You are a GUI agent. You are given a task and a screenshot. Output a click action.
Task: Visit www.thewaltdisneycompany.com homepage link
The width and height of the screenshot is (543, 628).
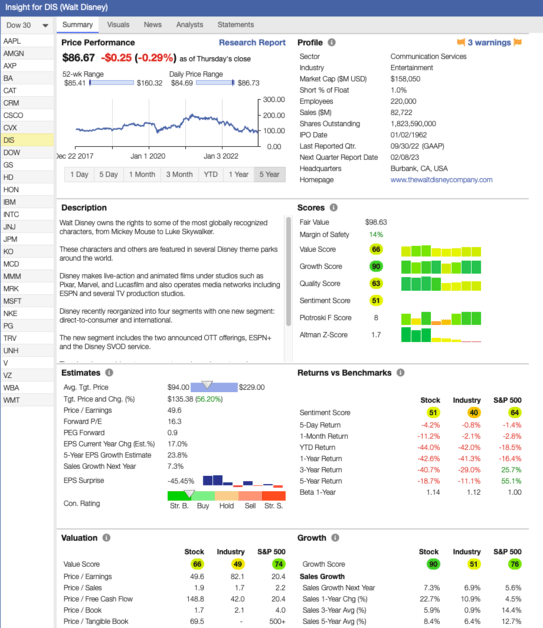(x=441, y=180)
